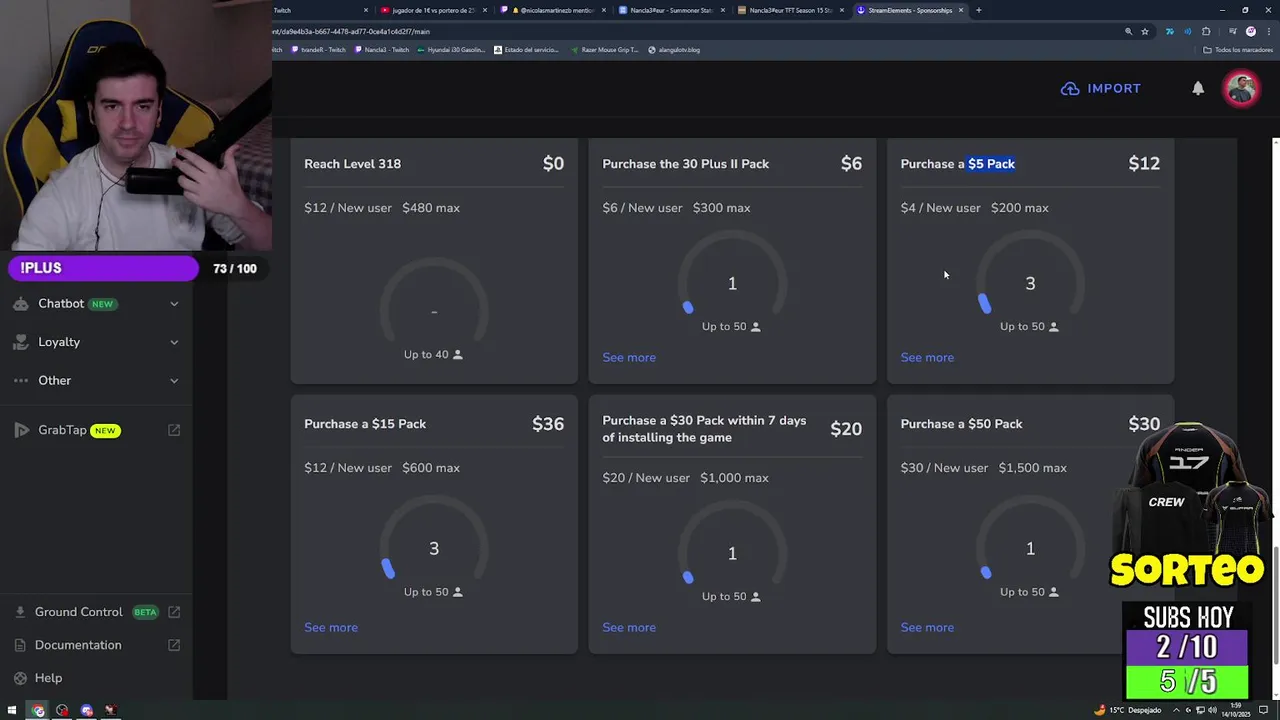Open Documentation external link icon
The image size is (1280, 720).
pos(174,645)
